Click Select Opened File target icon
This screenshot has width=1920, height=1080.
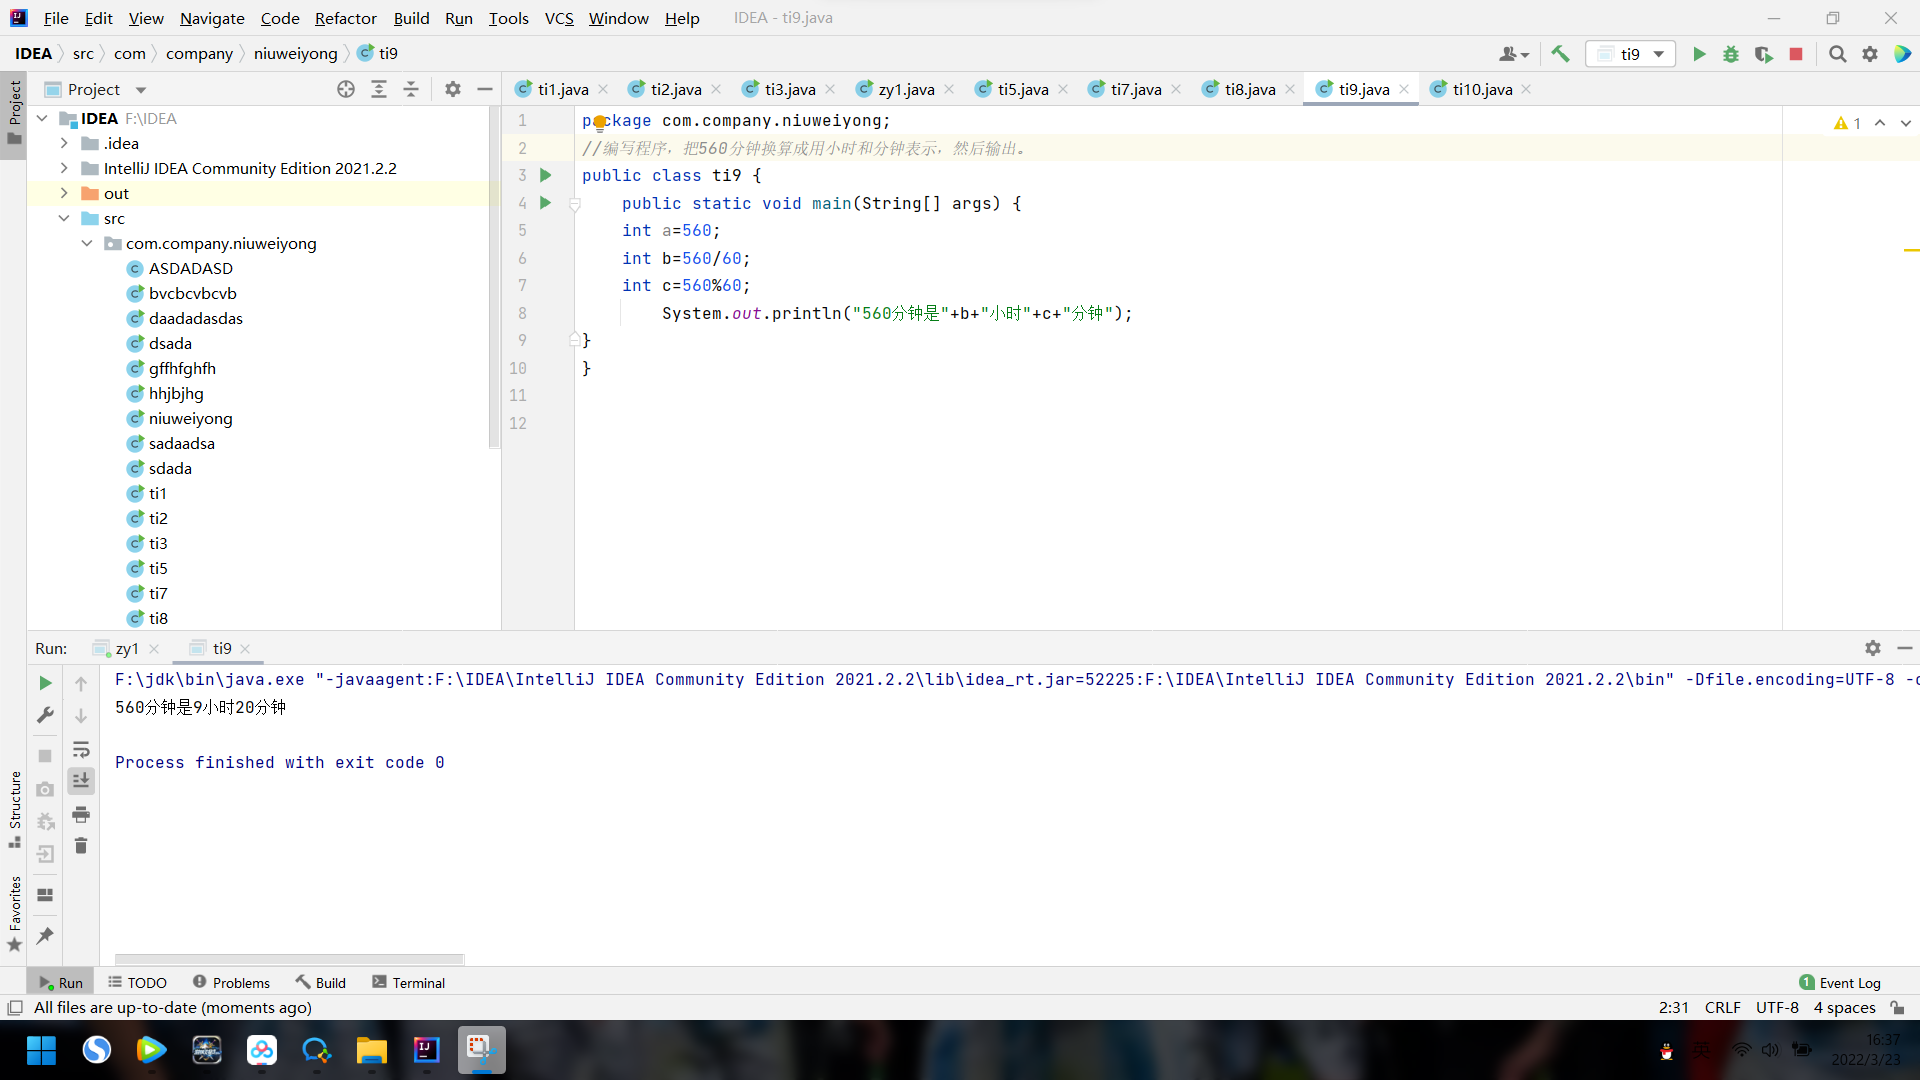pyautogui.click(x=346, y=89)
